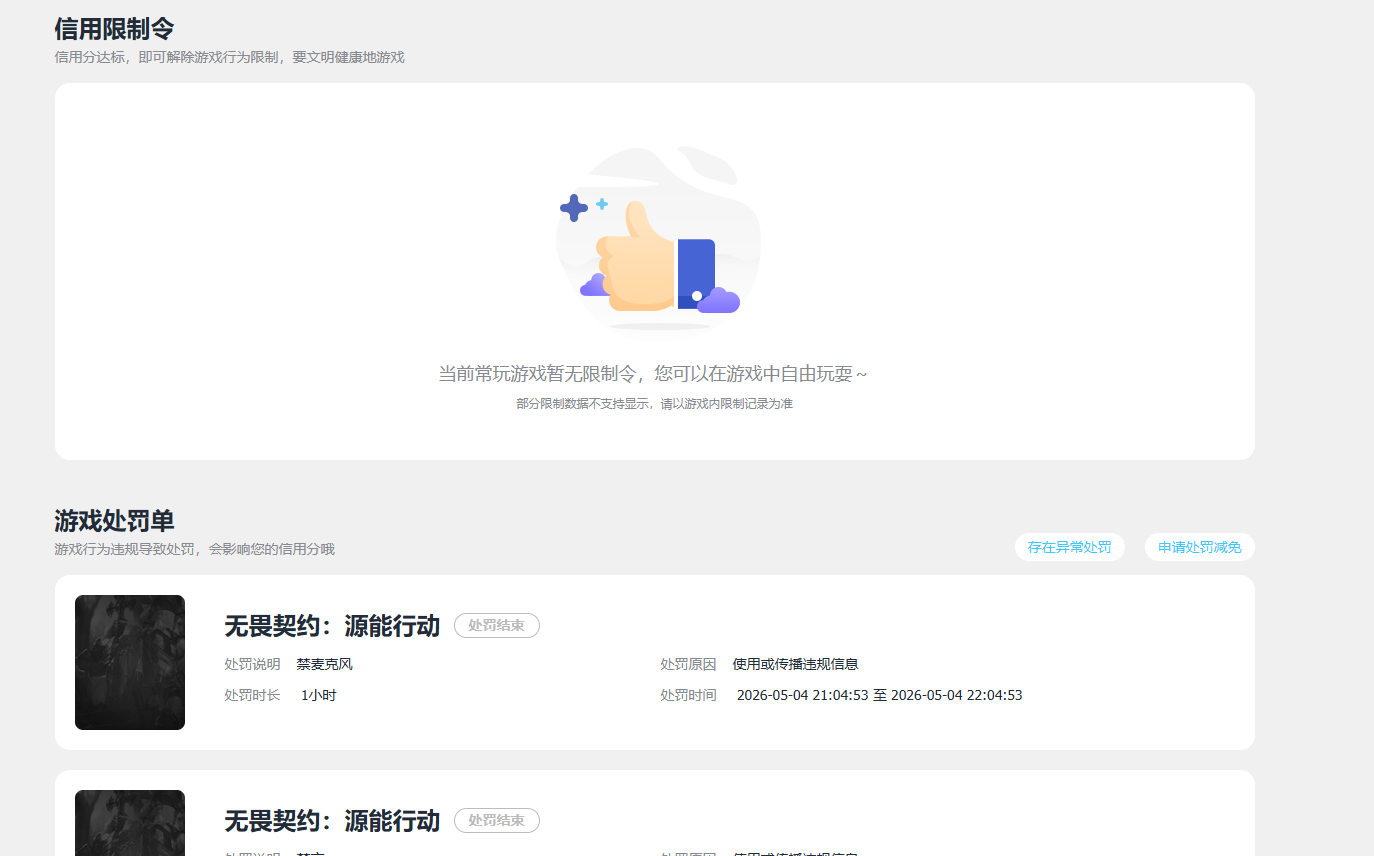Select the 1小时 penalty duration value
This screenshot has height=856, width=1374.
[x=319, y=695]
